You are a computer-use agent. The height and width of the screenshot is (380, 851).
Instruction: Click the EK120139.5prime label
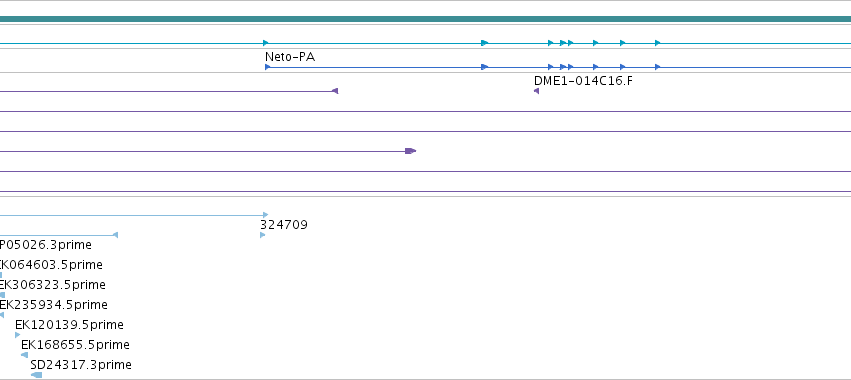pyautogui.click(x=69, y=325)
